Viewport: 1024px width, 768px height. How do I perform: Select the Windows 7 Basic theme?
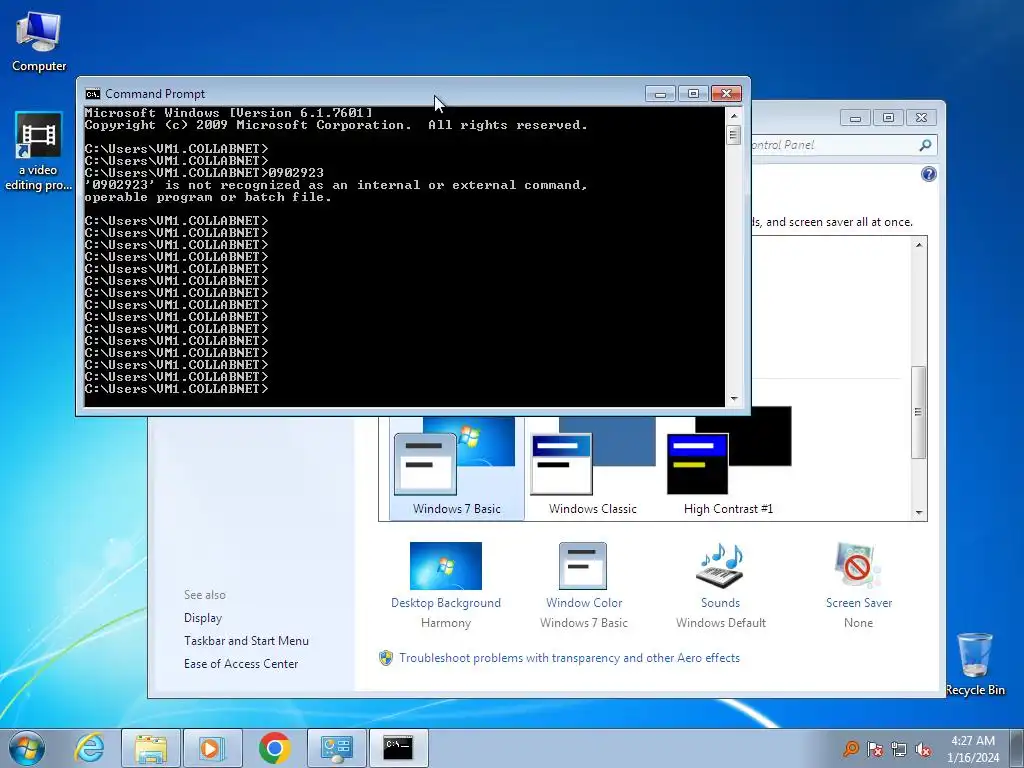point(456,468)
